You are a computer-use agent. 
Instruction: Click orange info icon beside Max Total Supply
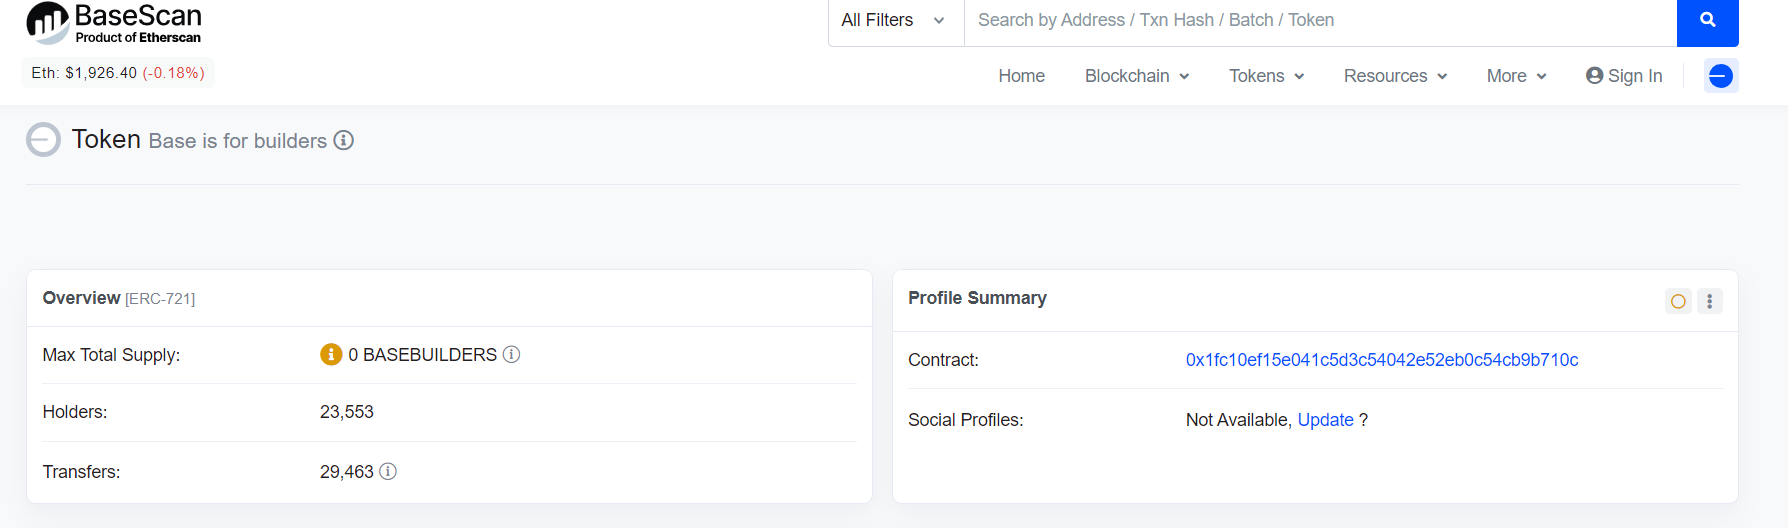[331, 354]
